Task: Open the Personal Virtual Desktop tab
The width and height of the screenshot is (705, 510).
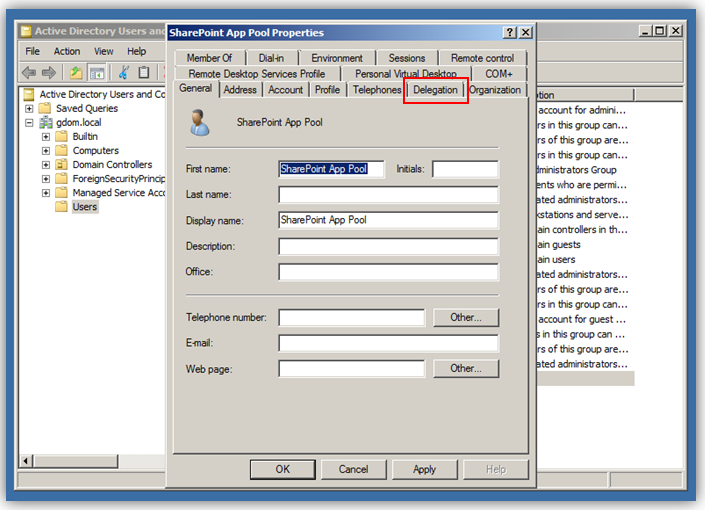Action: pos(406,73)
